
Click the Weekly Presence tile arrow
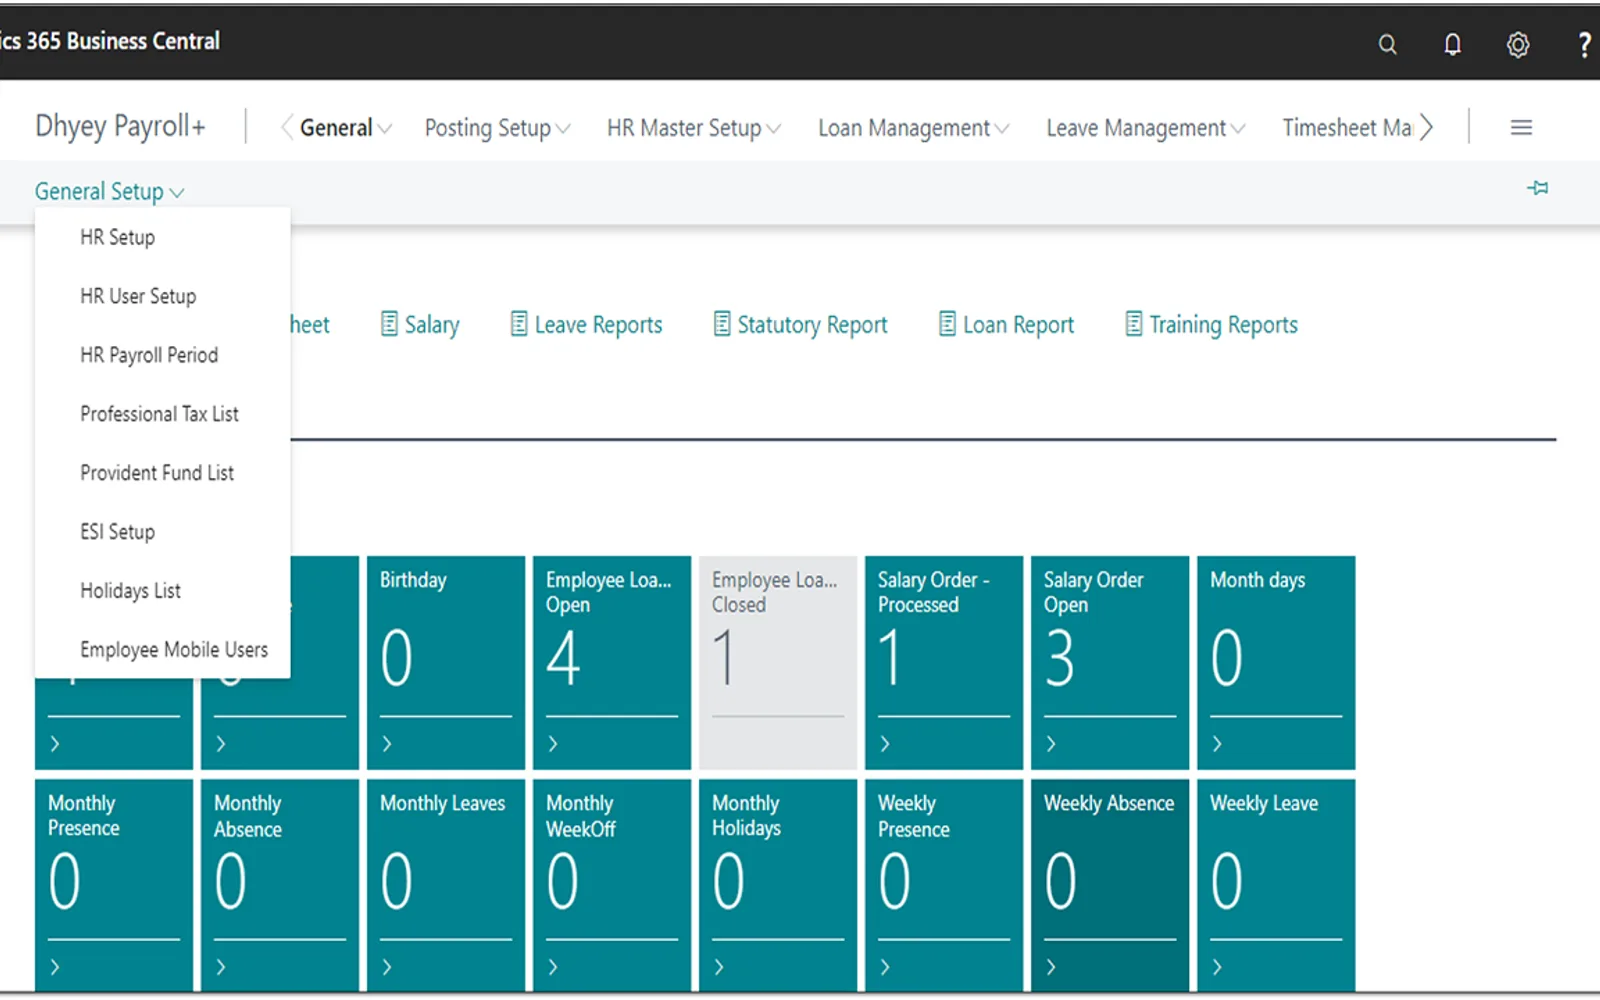pyautogui.click(x=885, y=967)
